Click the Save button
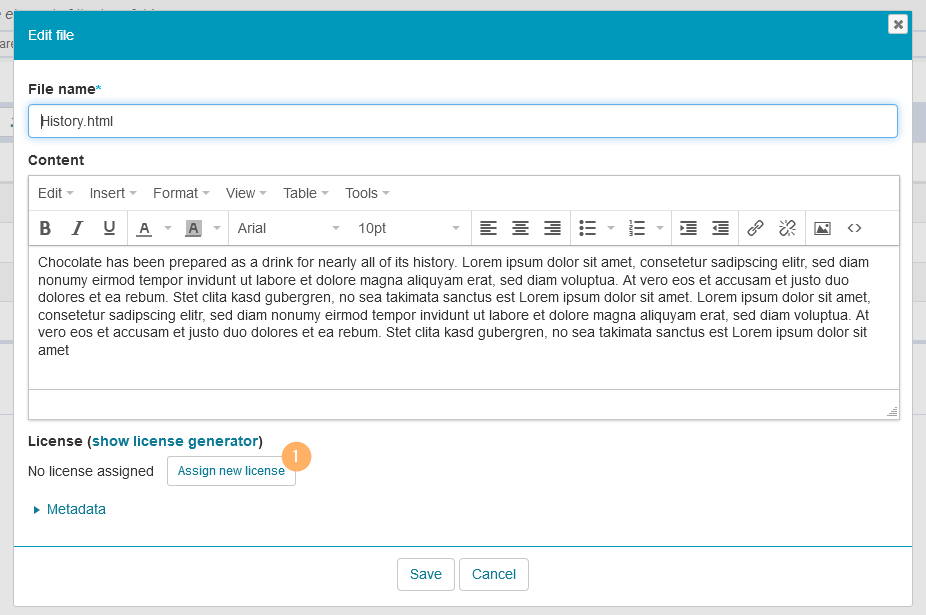 click(426, 574)
